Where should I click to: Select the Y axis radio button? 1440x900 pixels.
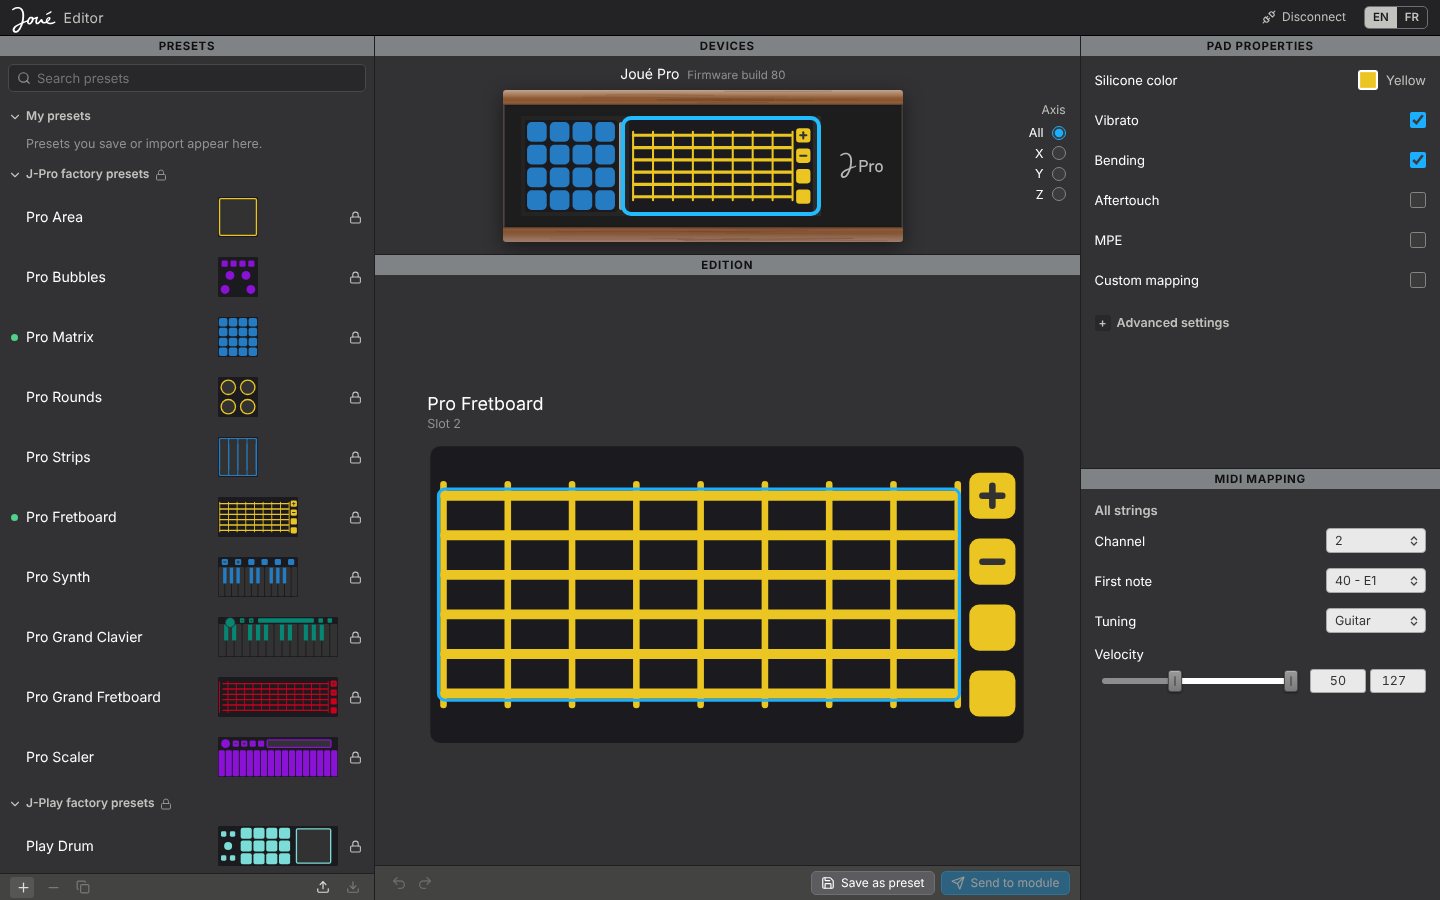pyautogui.click(x=1059, y=174)
